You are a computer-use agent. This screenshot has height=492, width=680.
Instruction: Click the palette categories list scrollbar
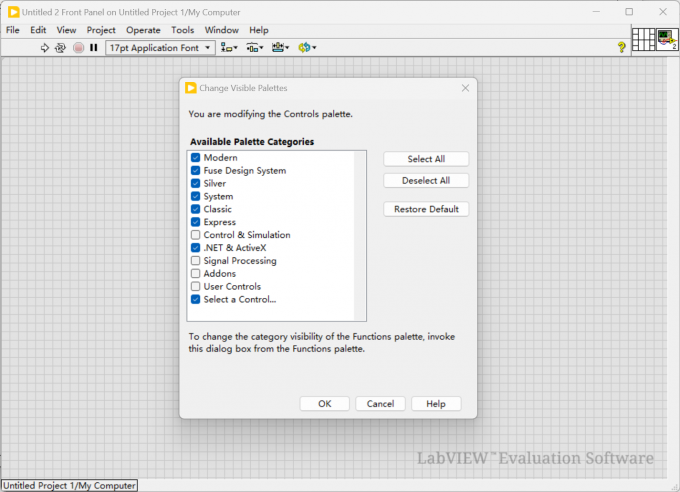(360, 236)
